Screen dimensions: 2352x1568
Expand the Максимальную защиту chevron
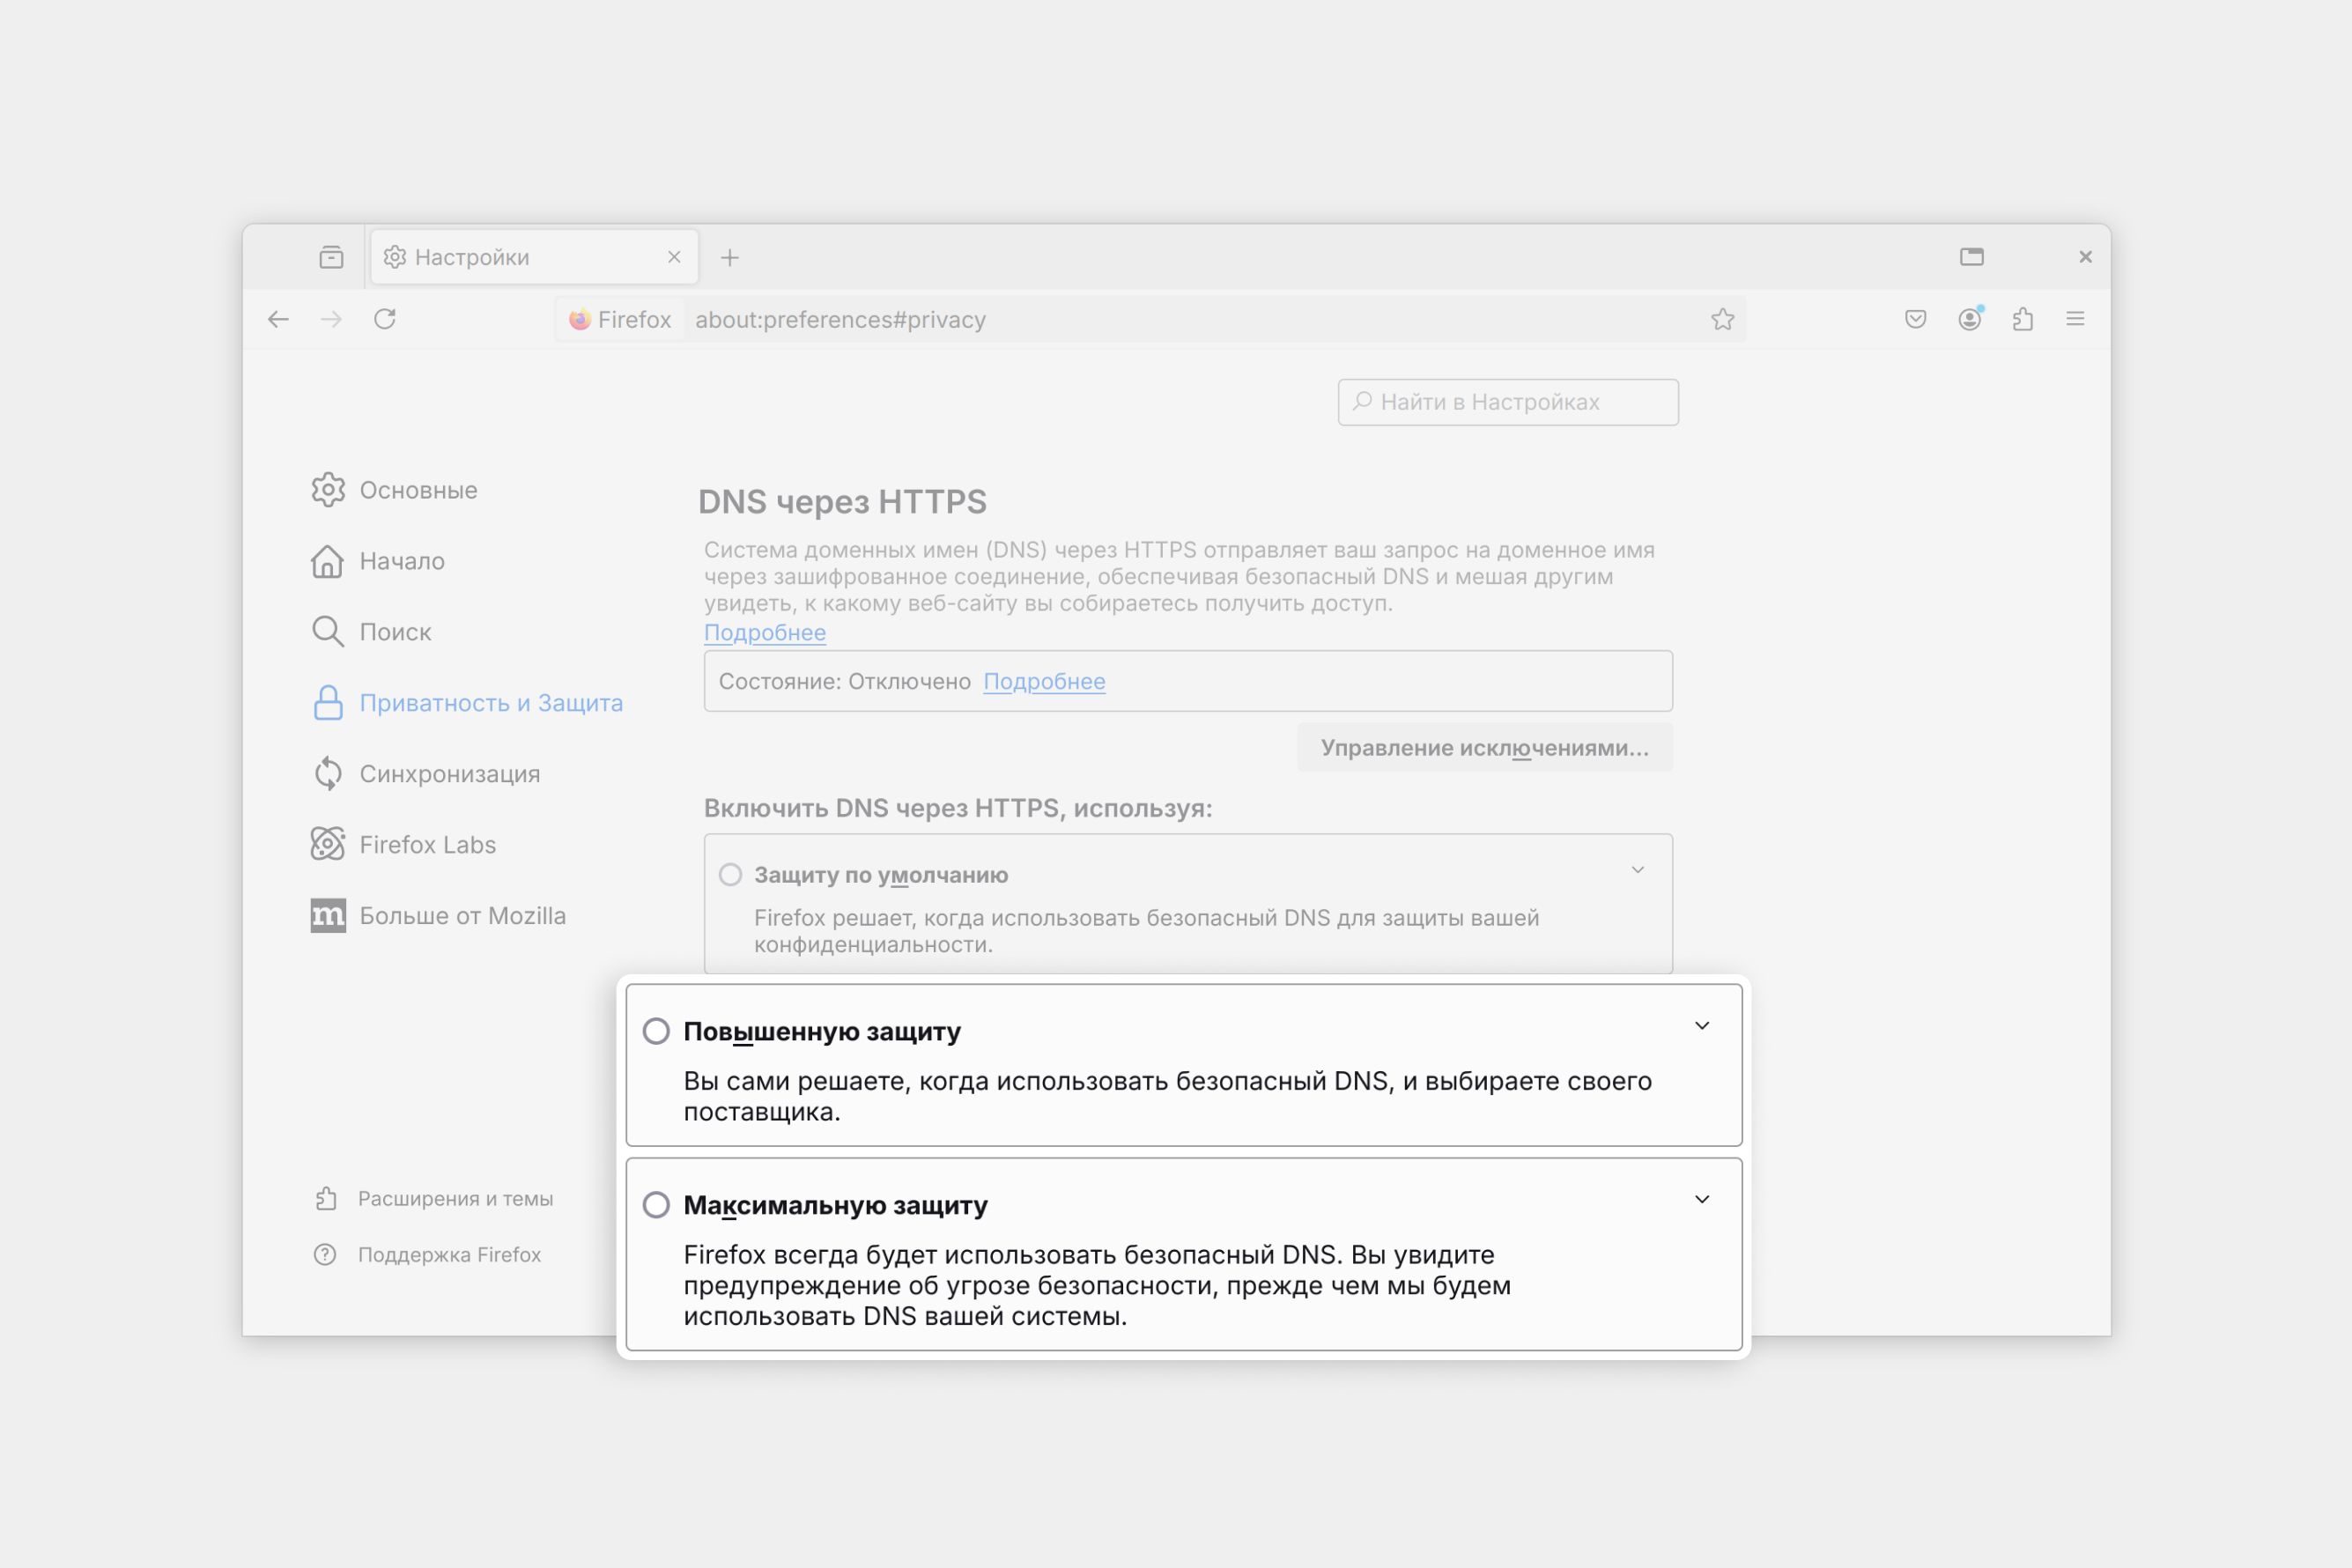coord(1702,1199)
